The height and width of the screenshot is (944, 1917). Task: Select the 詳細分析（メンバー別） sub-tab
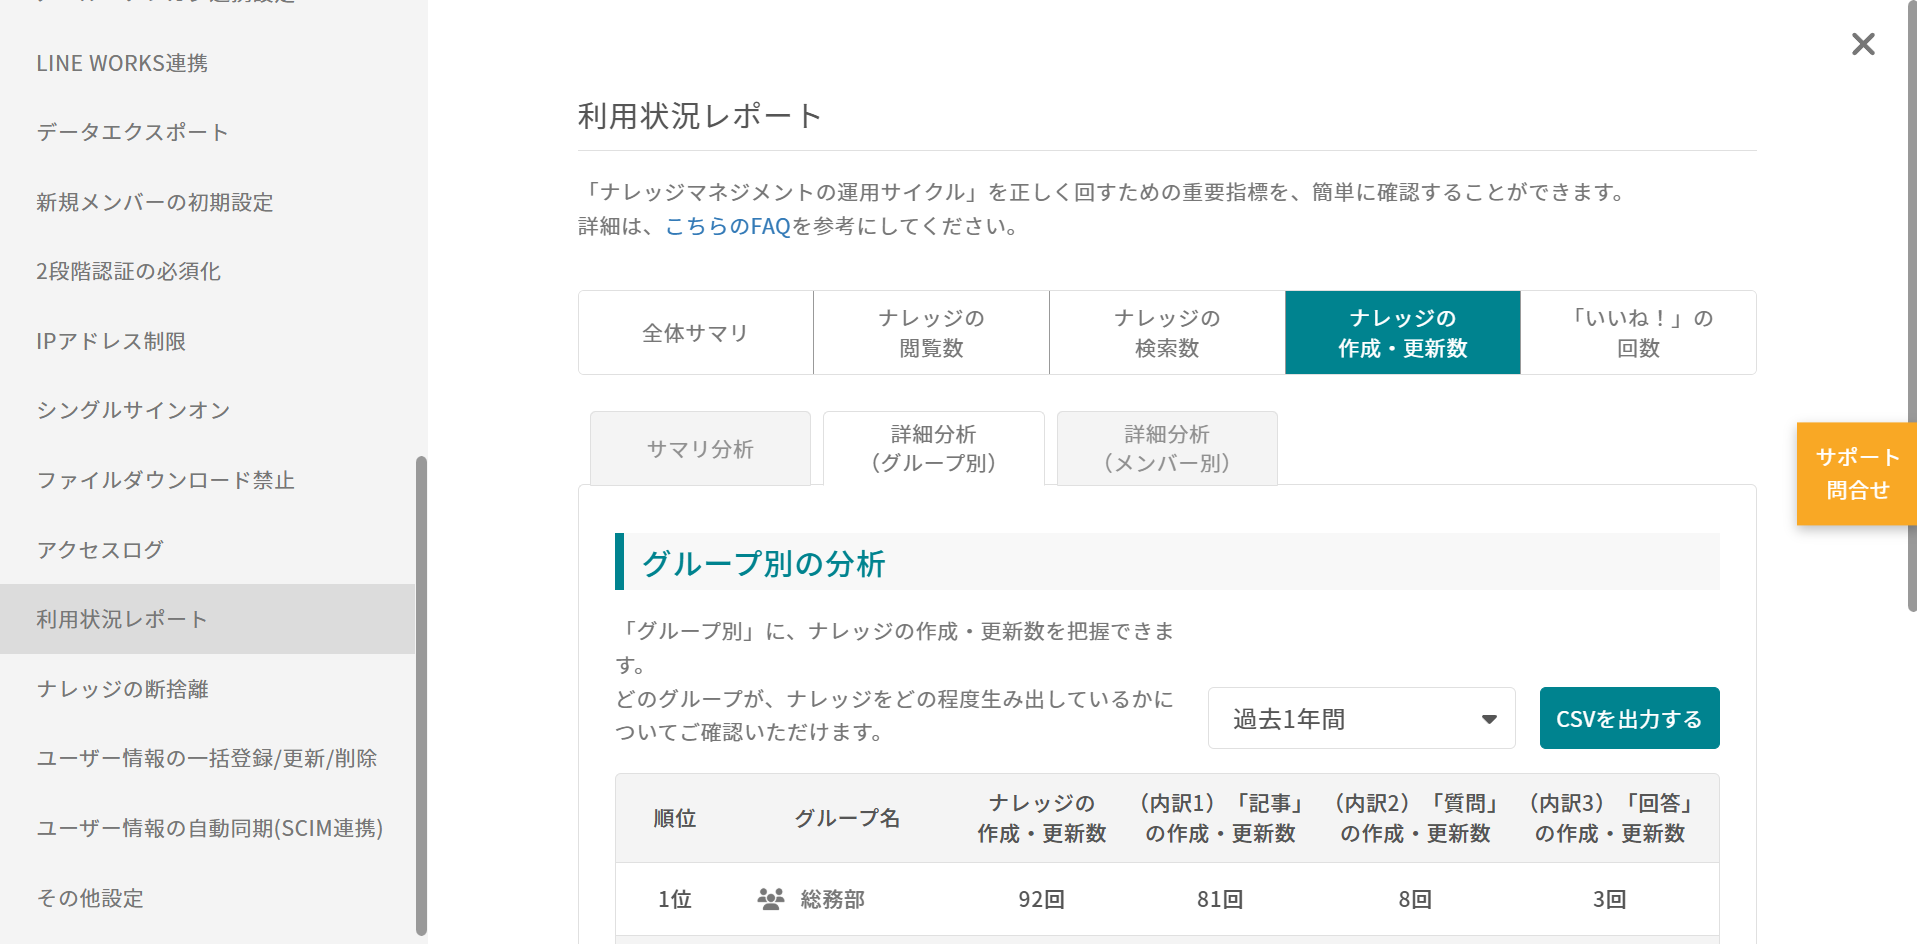(1167, 449)
